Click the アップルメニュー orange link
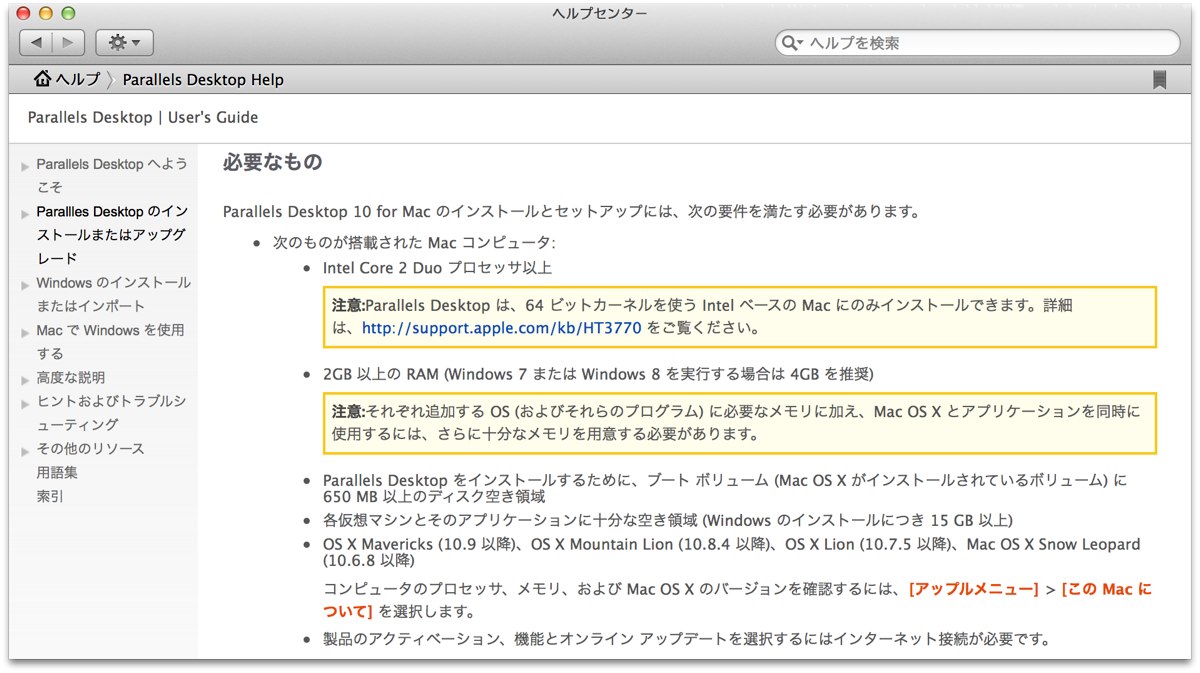Viewport: 1200px width, 673px height. 974,590
